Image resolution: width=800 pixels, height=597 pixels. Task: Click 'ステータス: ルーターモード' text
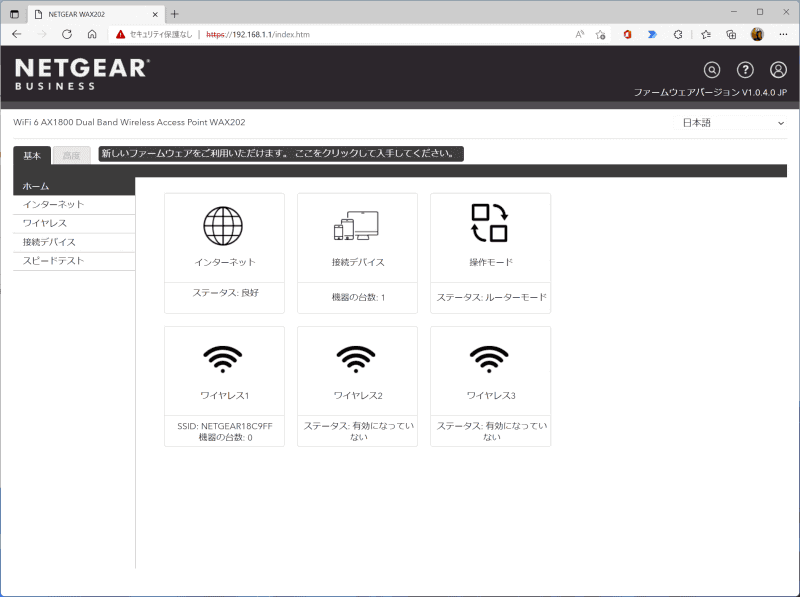click(491, 297)
